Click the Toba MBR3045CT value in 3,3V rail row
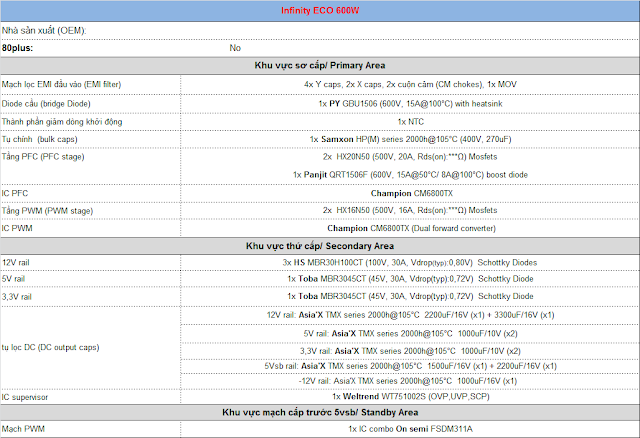 [x=410, y=296]
